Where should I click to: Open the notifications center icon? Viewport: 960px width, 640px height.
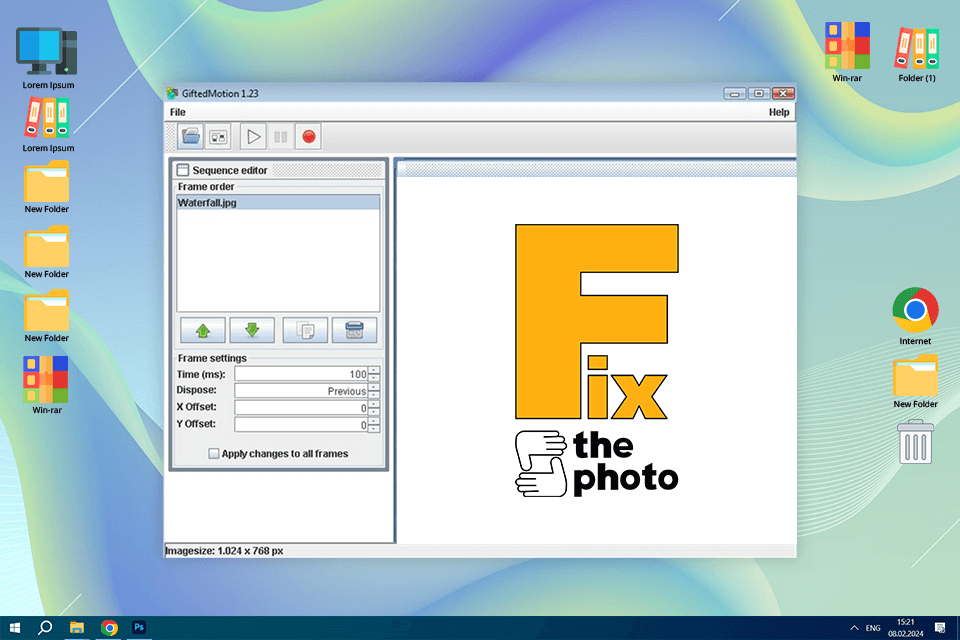[x=940, y=628]
